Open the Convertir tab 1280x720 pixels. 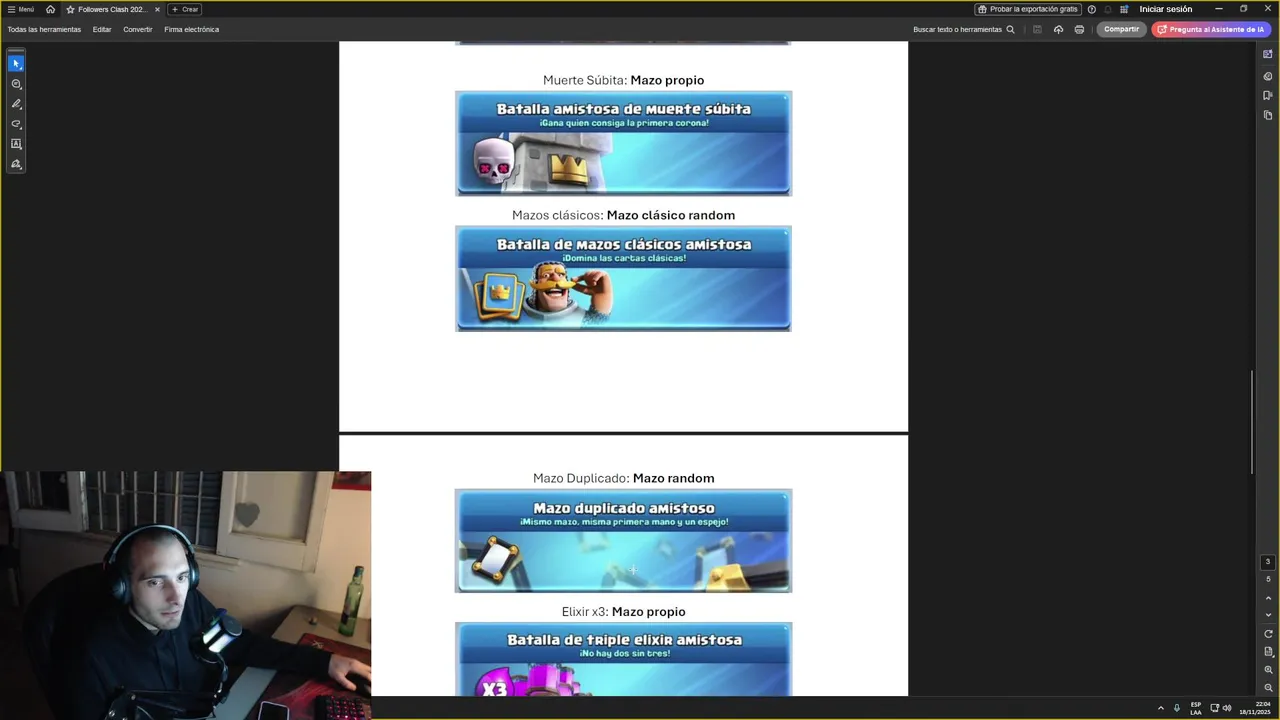pyautogui.click(x=138, y=29)
